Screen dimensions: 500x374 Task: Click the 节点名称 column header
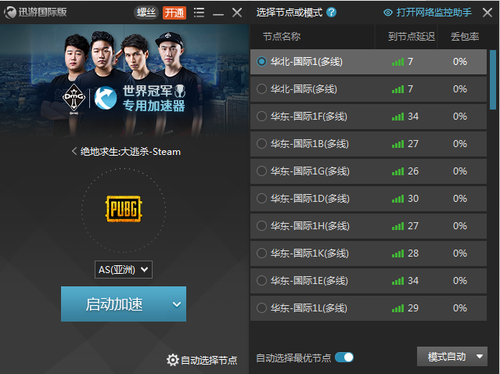[x=282, y=36]
